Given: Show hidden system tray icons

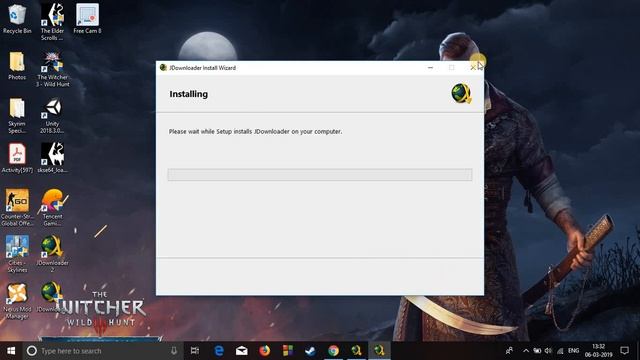Looking at the screenshot, I should 526,351.
